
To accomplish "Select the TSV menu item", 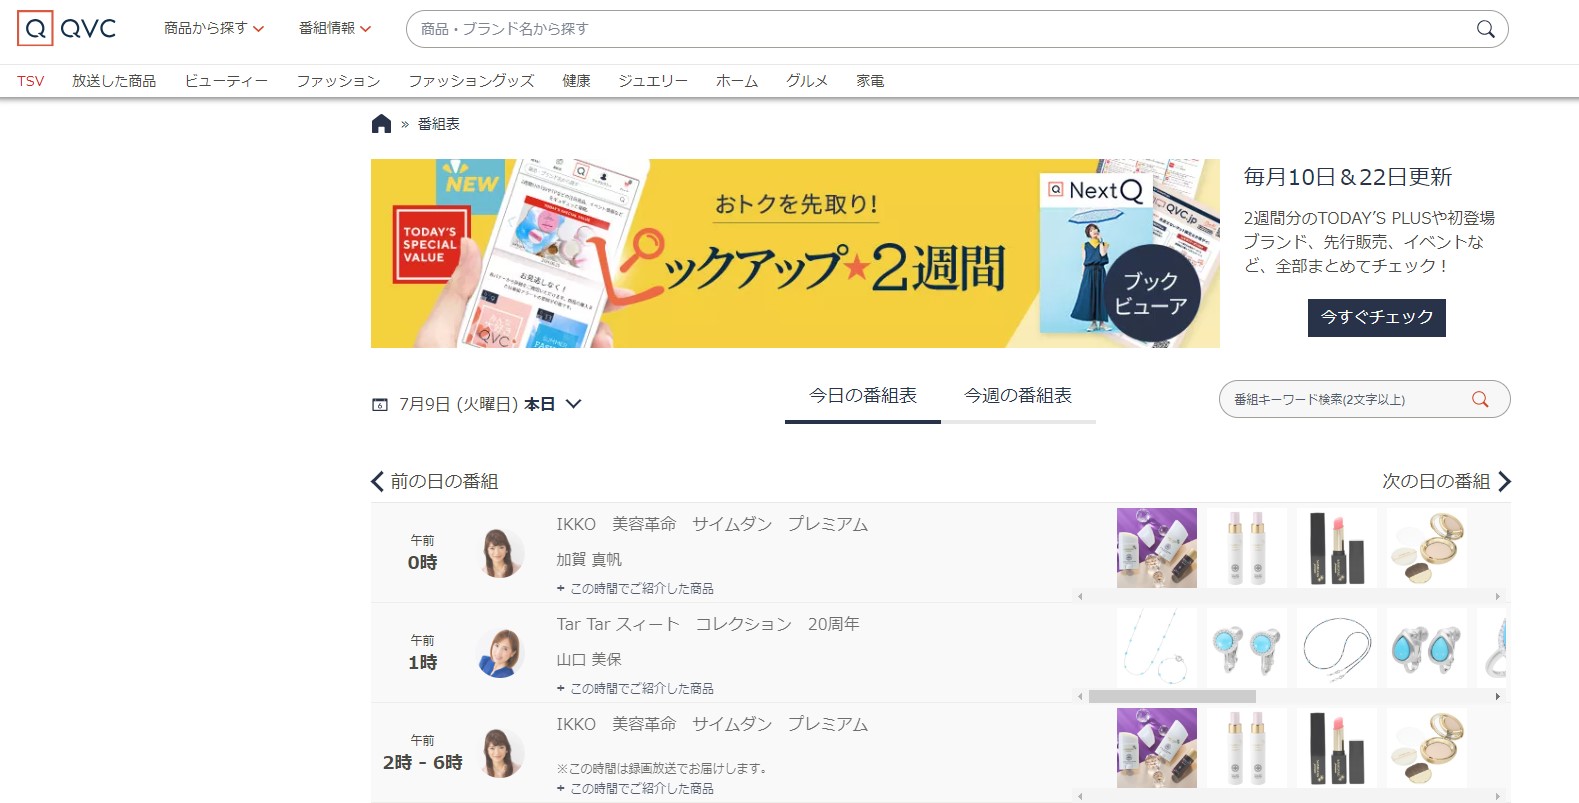I will click(x=30, y=81).
